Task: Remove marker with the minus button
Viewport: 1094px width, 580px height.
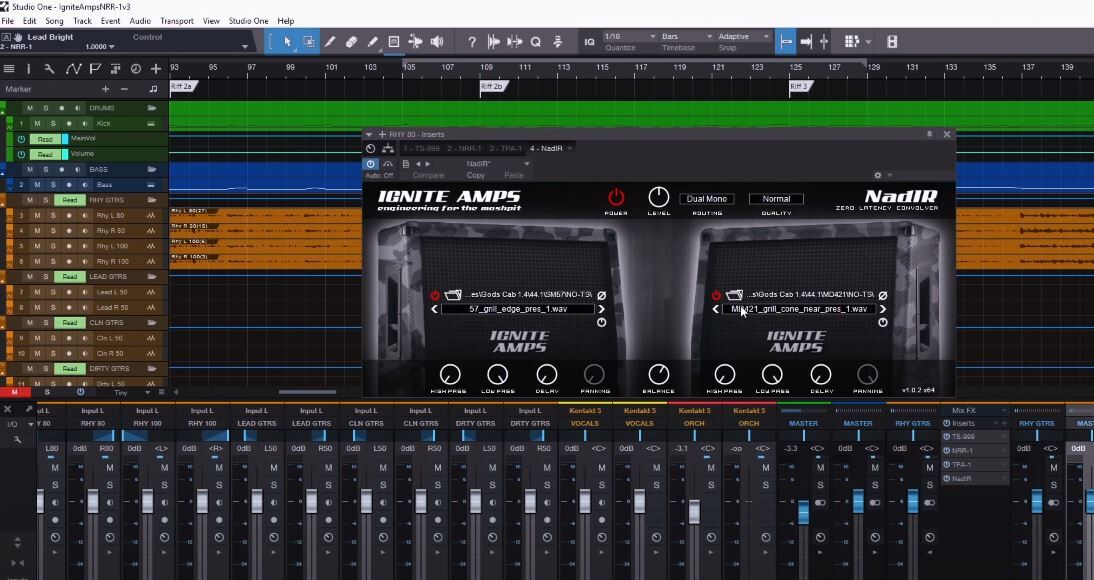Action: point(124,89)
